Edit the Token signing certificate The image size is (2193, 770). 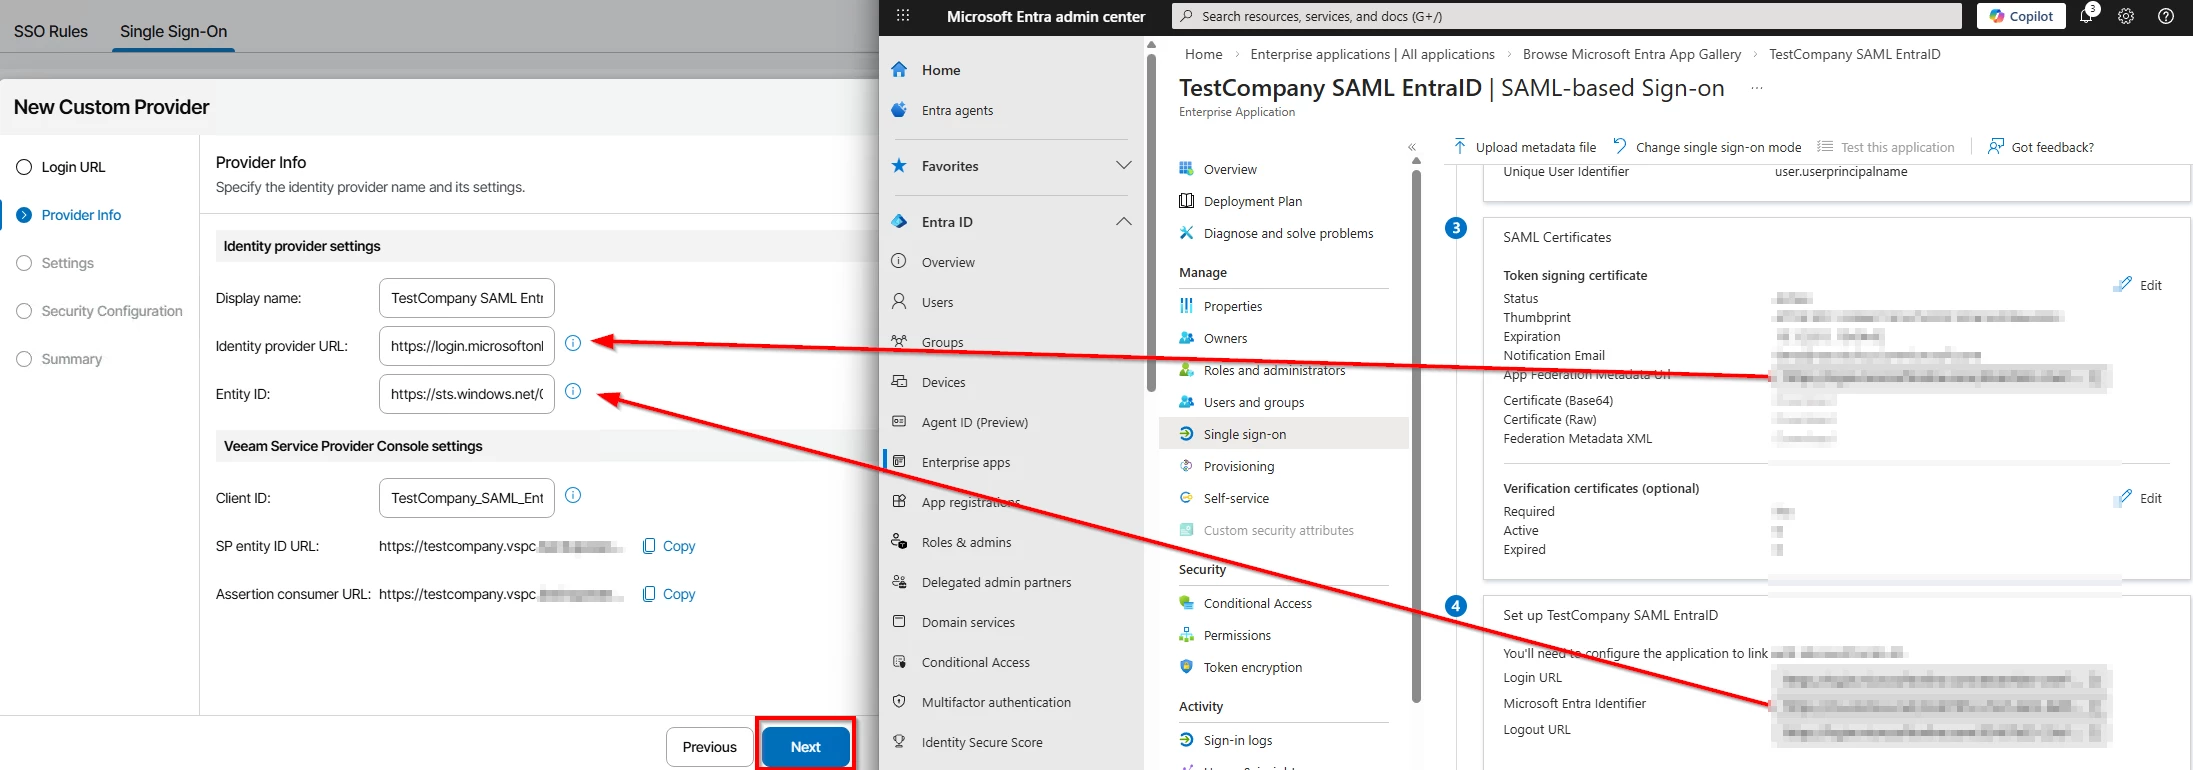click(x=2139, y=285)
